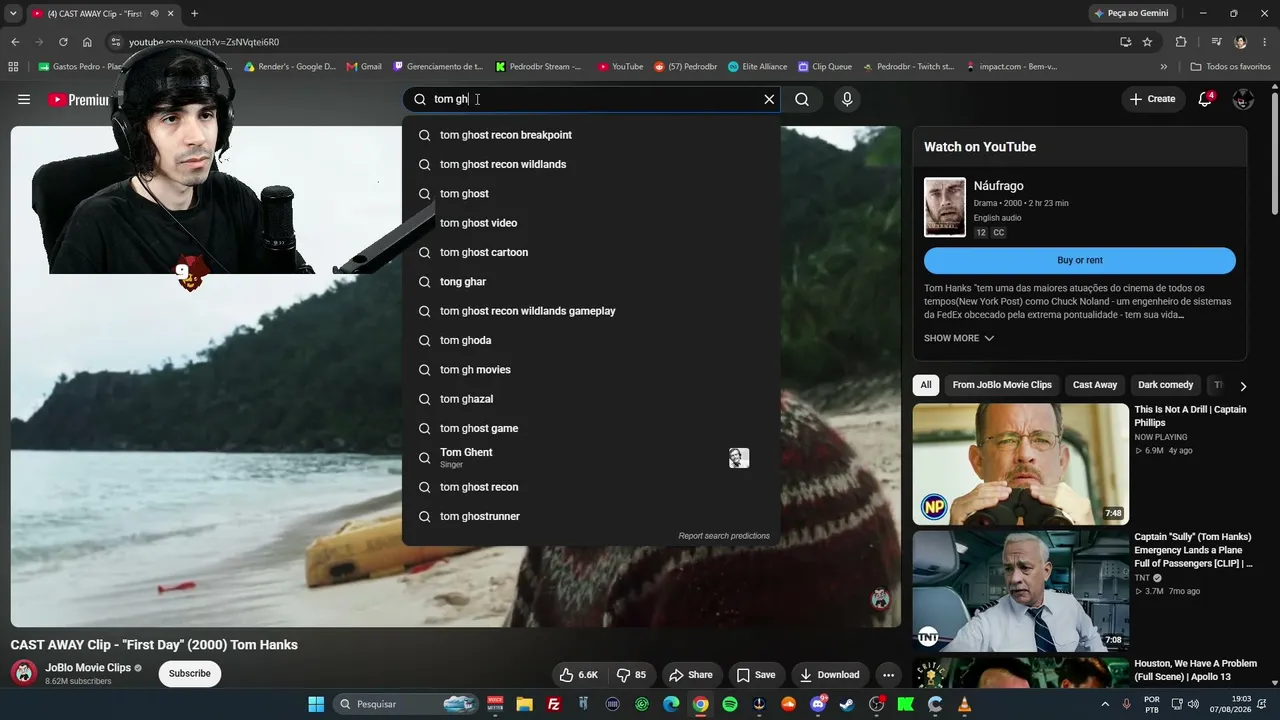Select suggestion 'tom ghost recon wildlands'
Image resolution: width=1280 pixels, height=720 pixels.
pyautogui.click(x=591, y=164)
